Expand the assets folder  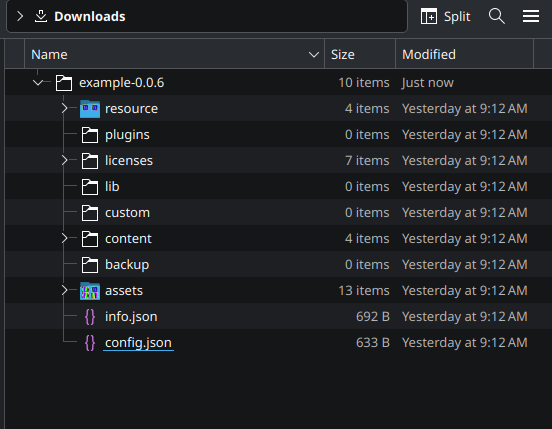(x=64, y=290)
